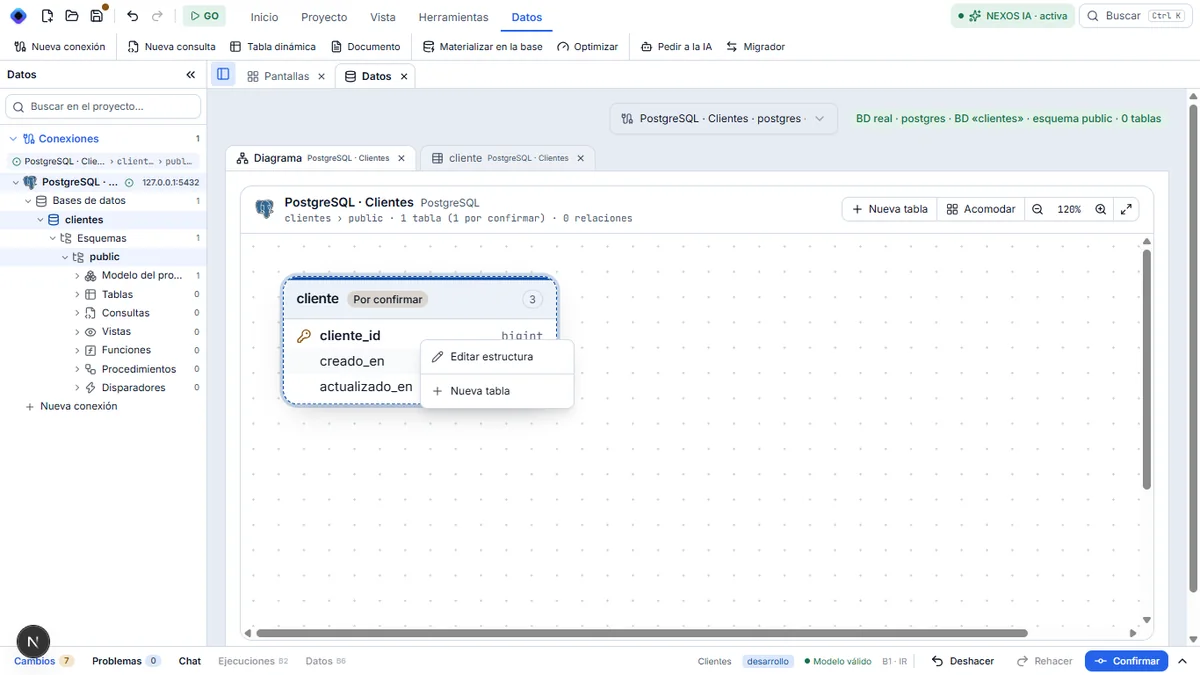Collapse the Esquemas node
This screenshot has height=675, width=1200.
(53, 238)
